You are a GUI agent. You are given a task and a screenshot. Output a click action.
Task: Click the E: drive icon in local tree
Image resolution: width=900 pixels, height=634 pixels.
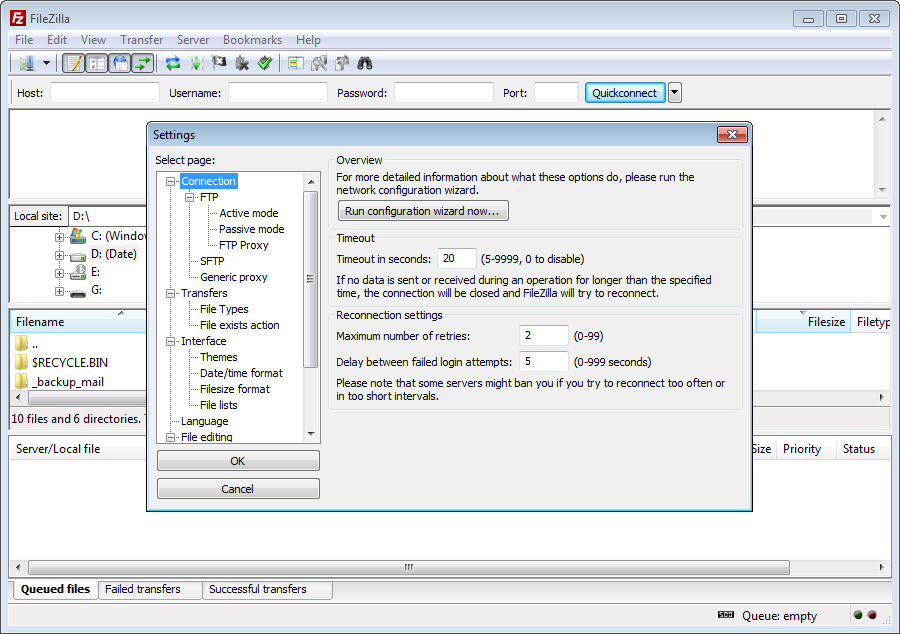(x=77, y=272)
